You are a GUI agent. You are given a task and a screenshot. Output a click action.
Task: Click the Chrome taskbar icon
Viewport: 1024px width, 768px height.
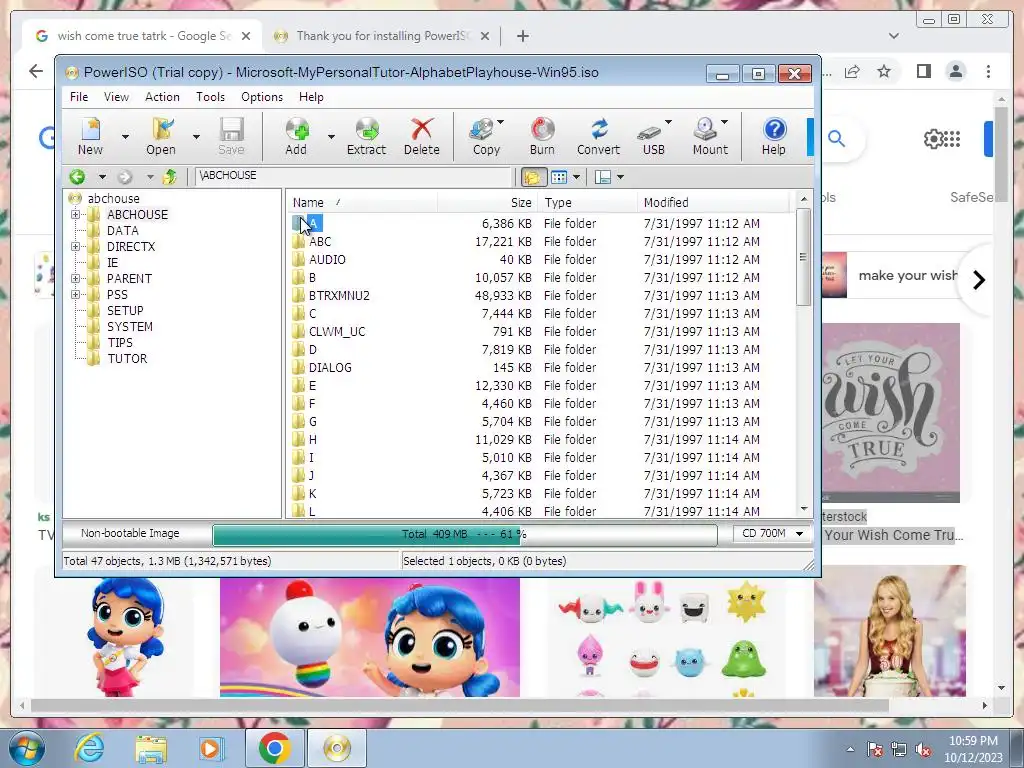click(274, 748)
